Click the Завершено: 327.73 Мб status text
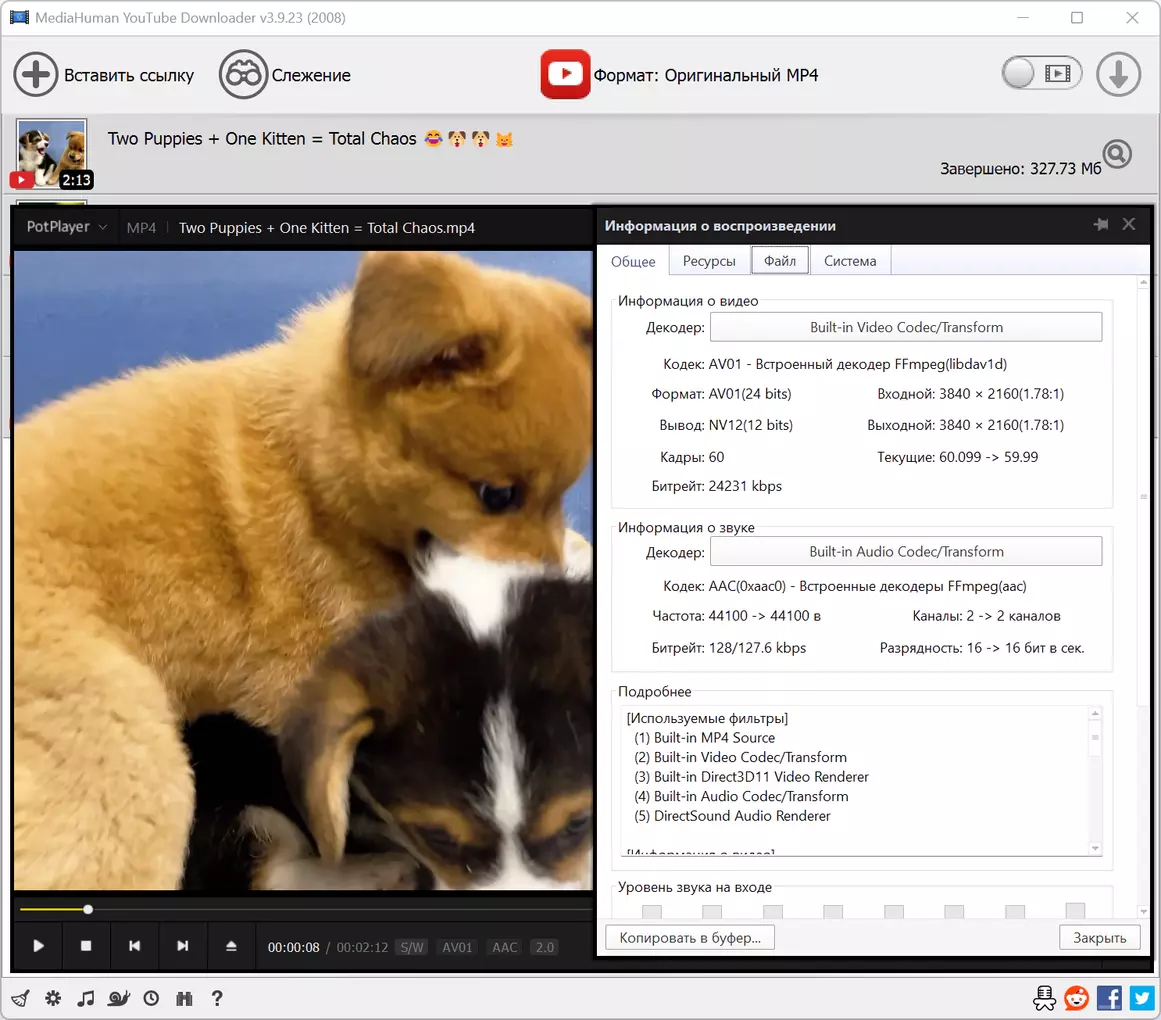The width and height of the screenshot is (1161, 1020). coord(1020,169)
